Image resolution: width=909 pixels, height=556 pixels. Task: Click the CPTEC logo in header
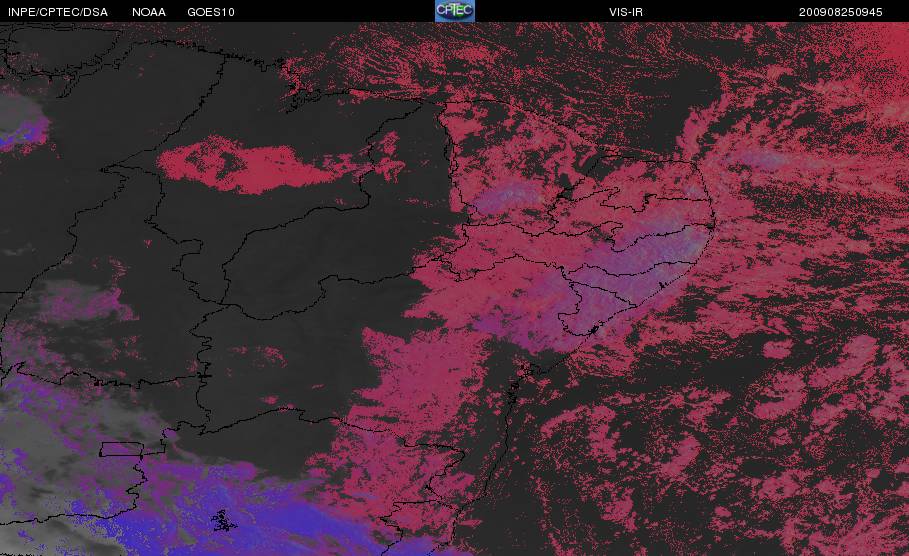455,11
